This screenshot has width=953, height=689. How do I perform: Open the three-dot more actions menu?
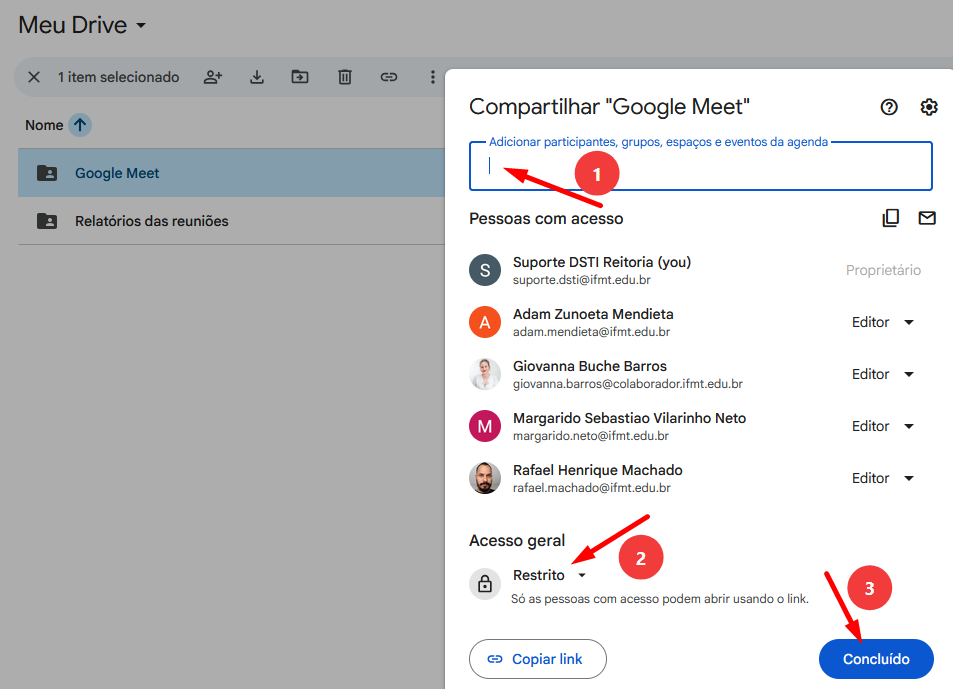(433, 77)
